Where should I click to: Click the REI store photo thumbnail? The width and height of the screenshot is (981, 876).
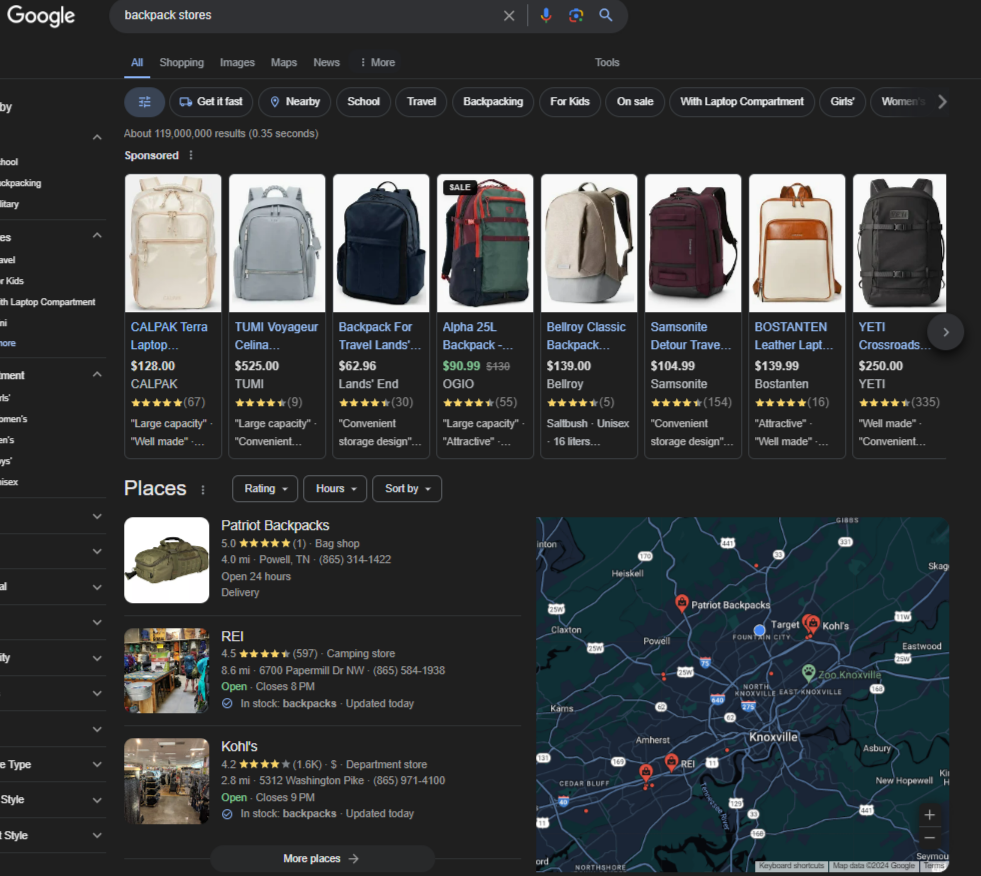[x=166, y=671]
